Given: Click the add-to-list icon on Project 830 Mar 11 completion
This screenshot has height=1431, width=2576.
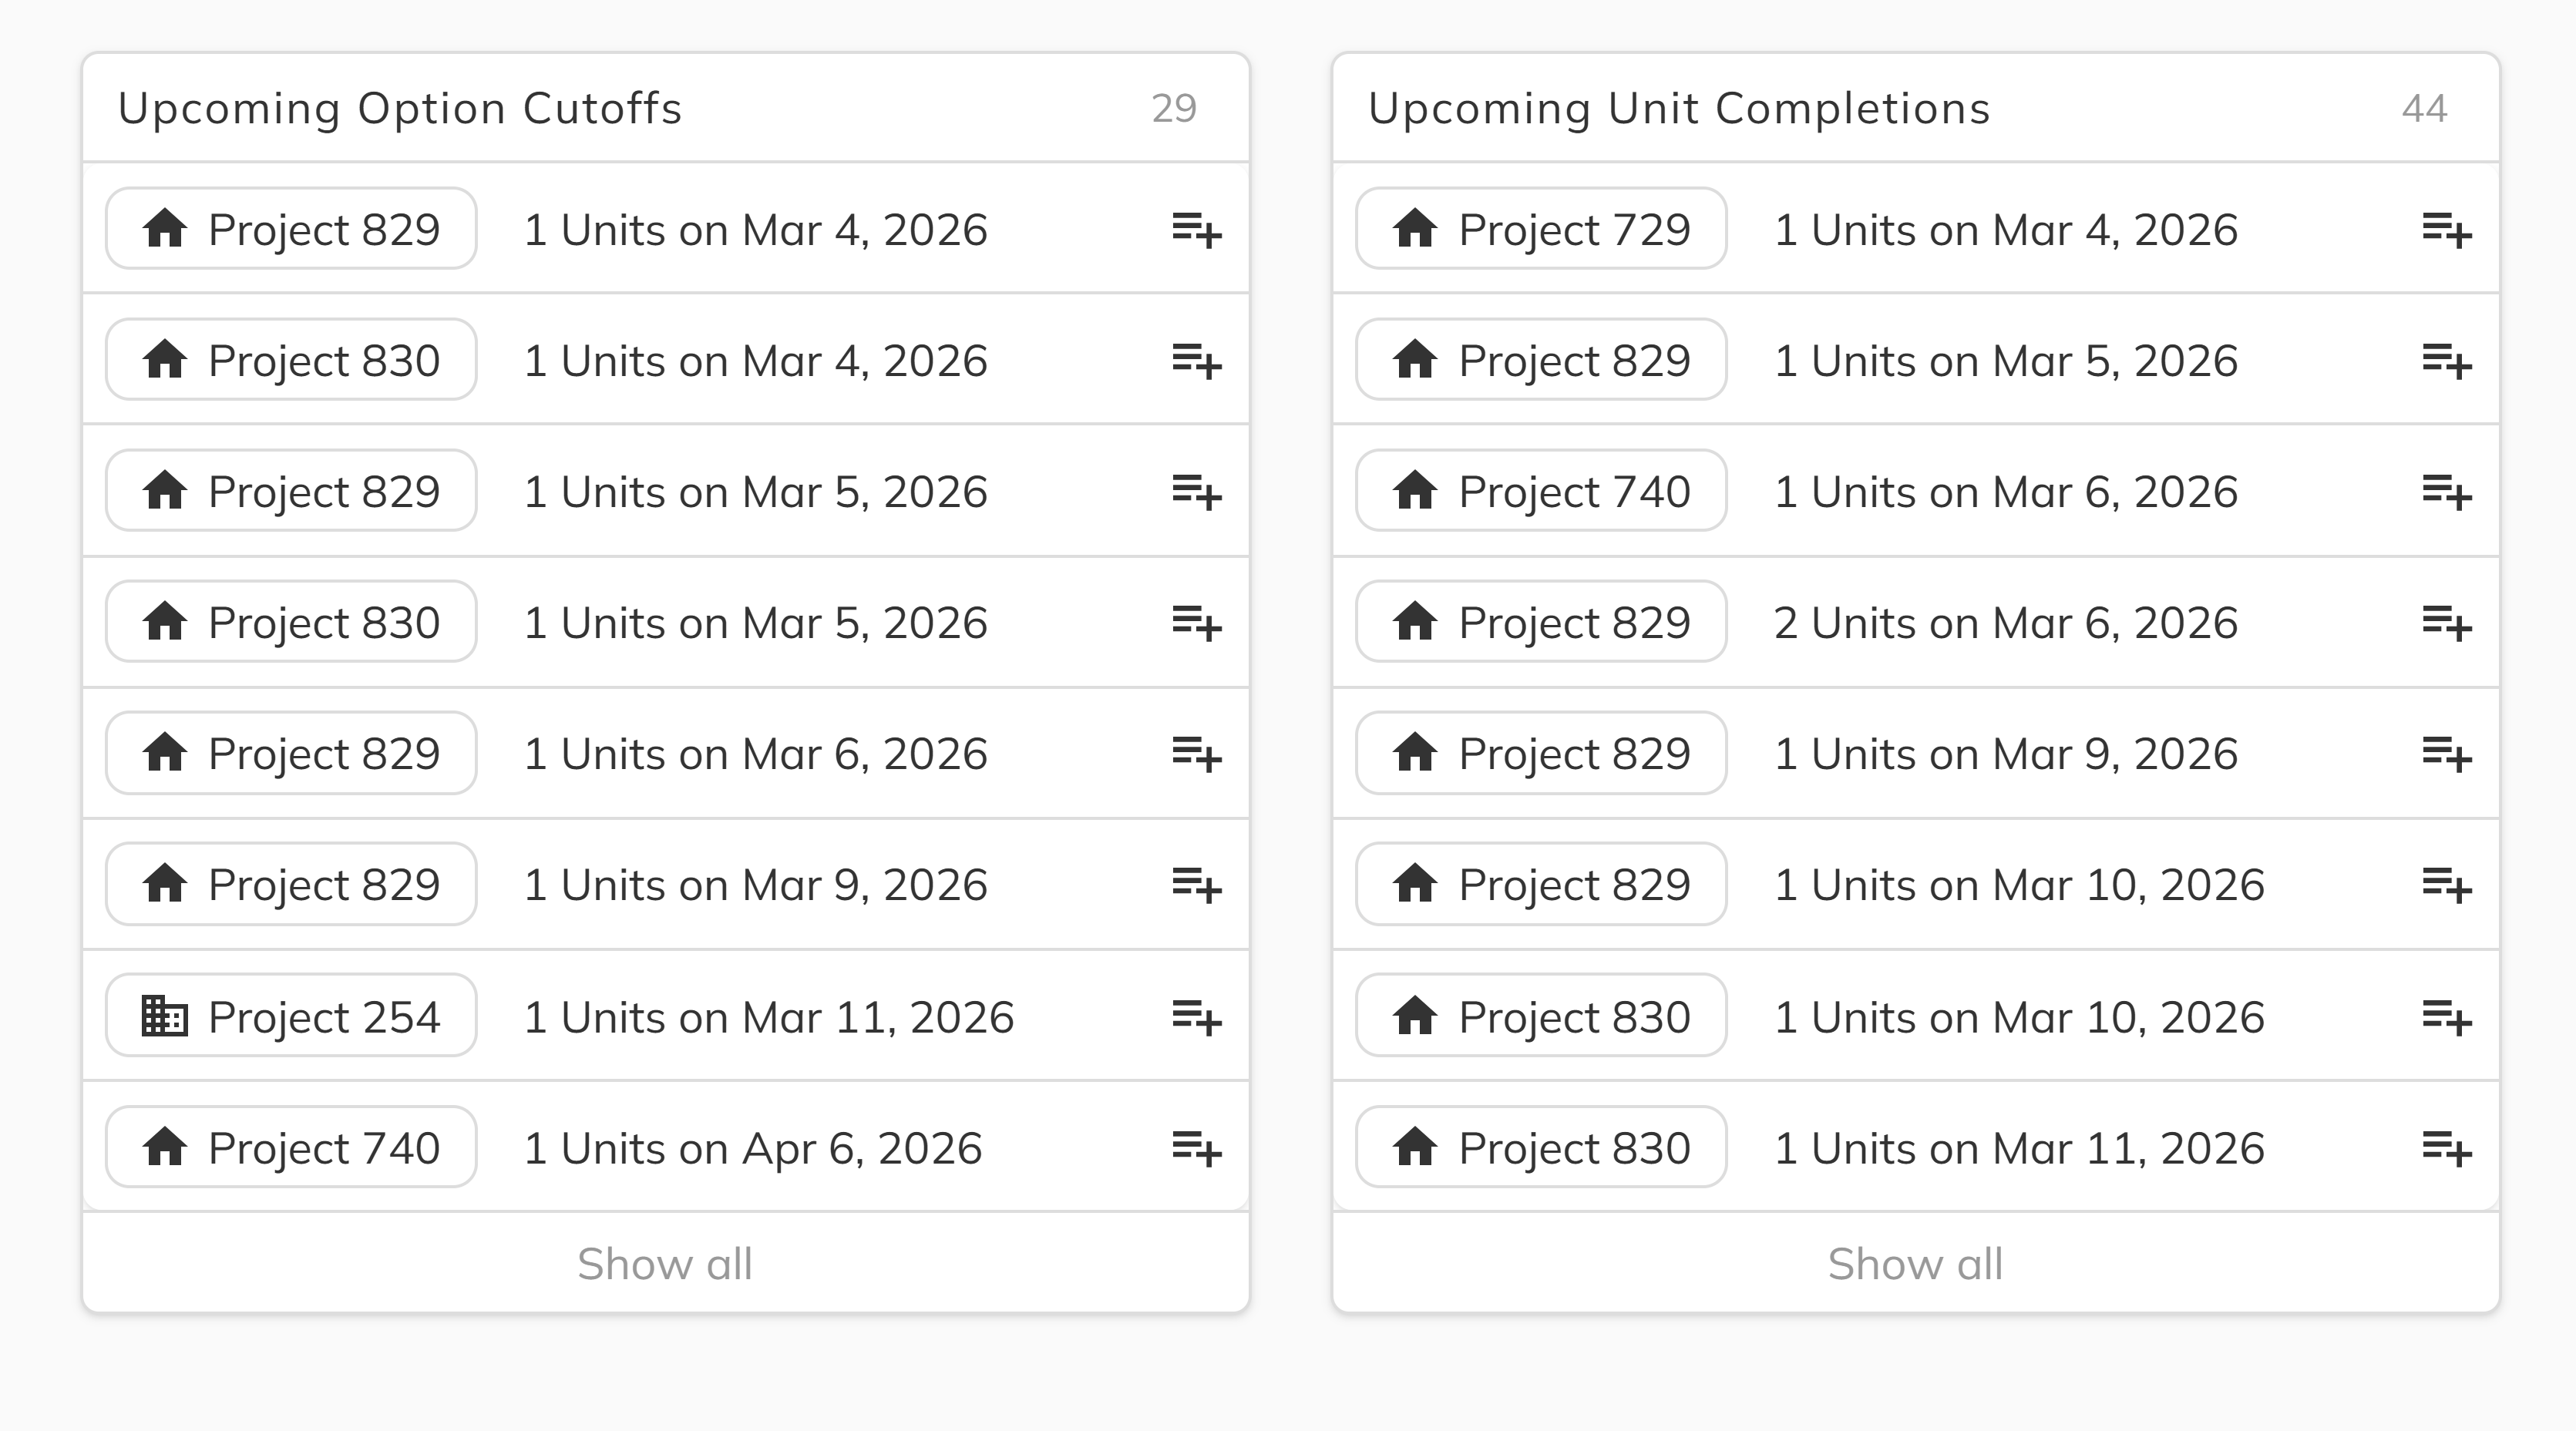Looking at the screenshot, I should [x=2449, y=1147].
